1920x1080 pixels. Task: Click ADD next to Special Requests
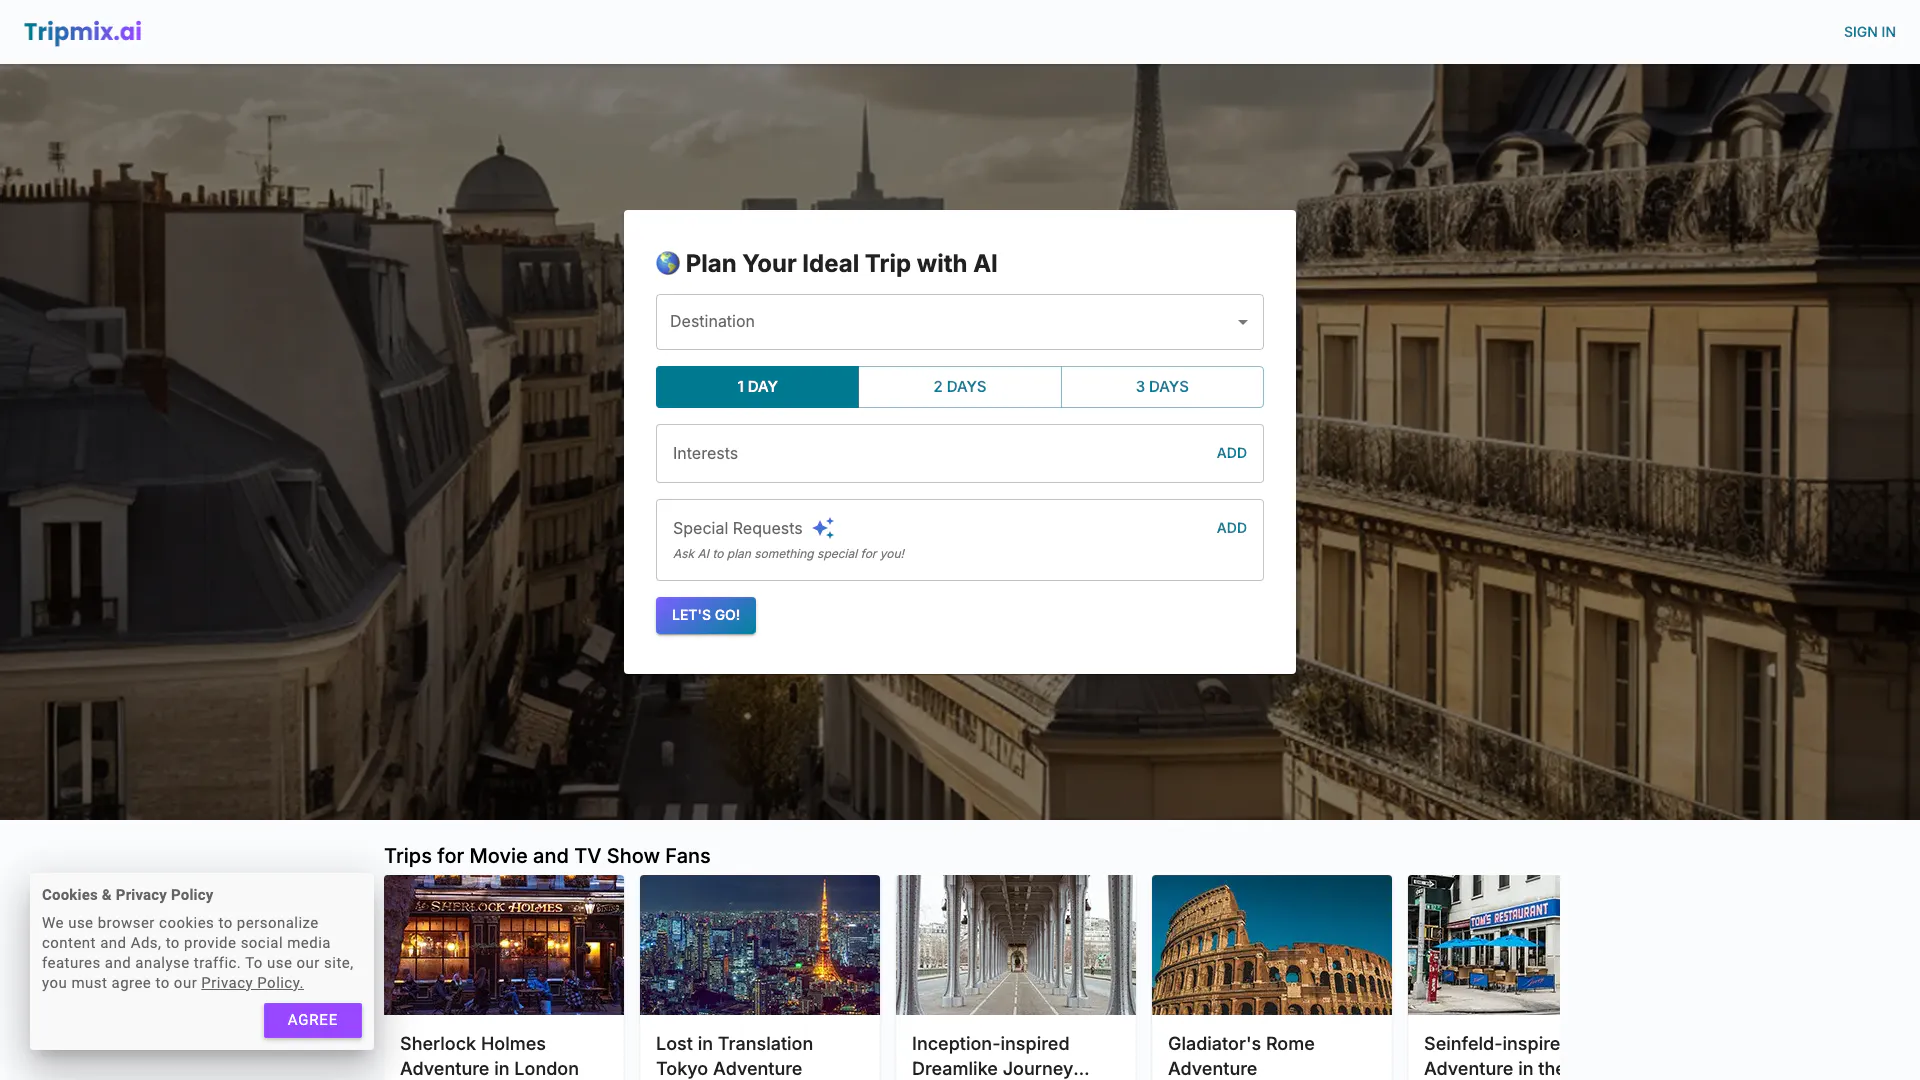tap(1231, 528)
